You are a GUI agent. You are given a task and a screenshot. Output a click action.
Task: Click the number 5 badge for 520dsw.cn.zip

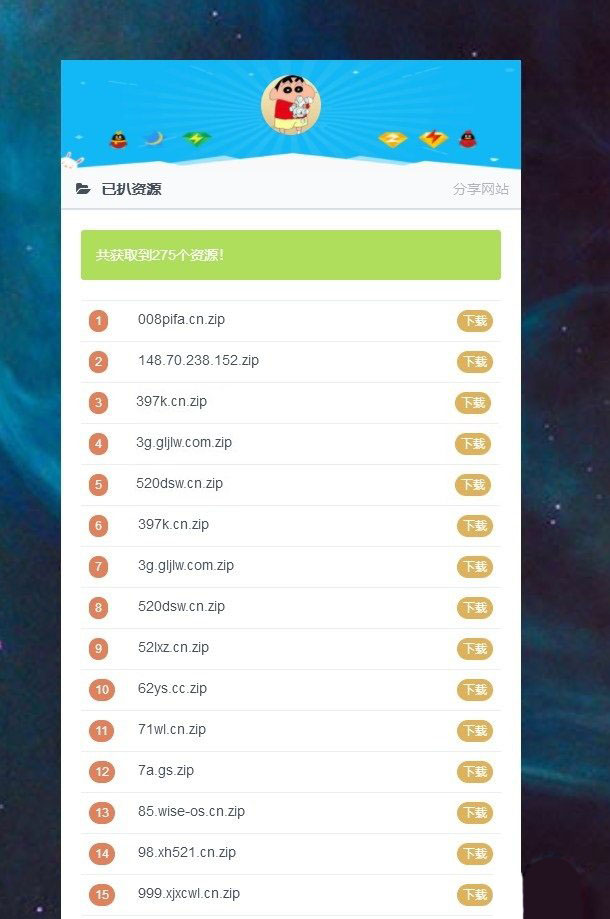98,485
